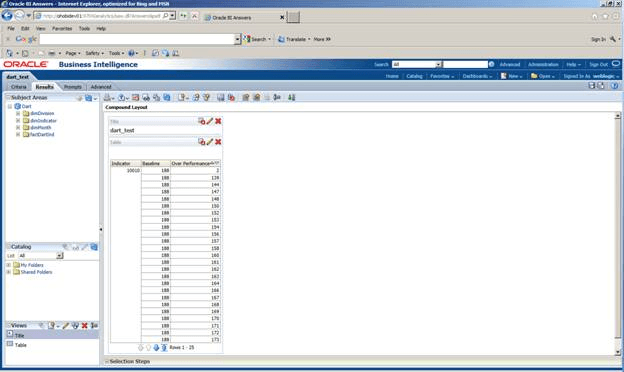Switch to the Advanced tab
624x372 pixels.
[x=101, y=87]
